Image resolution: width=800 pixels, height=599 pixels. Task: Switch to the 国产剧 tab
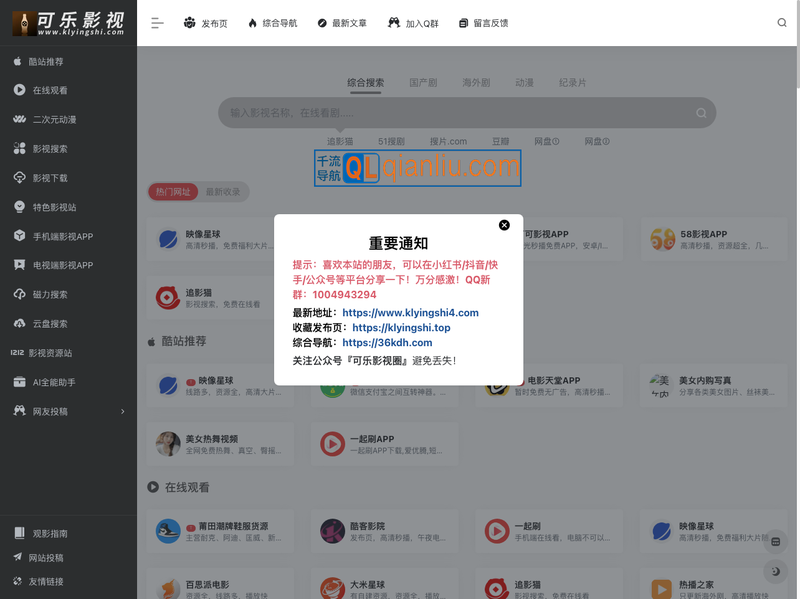point(426,82)
